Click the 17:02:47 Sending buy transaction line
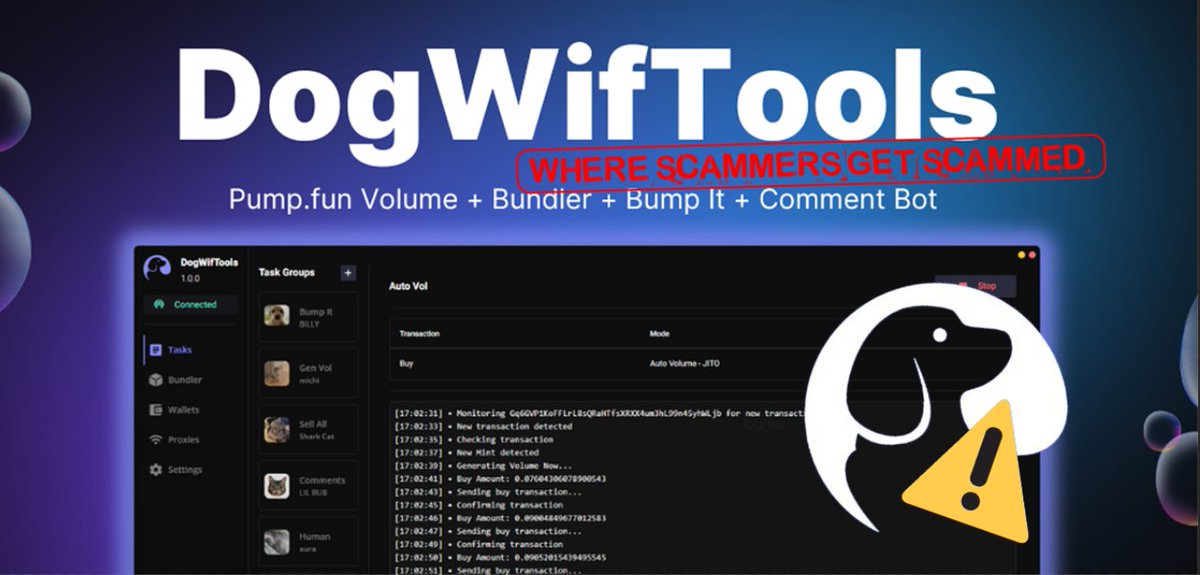The image size is (1200, 575). click(x=486, y=530)
